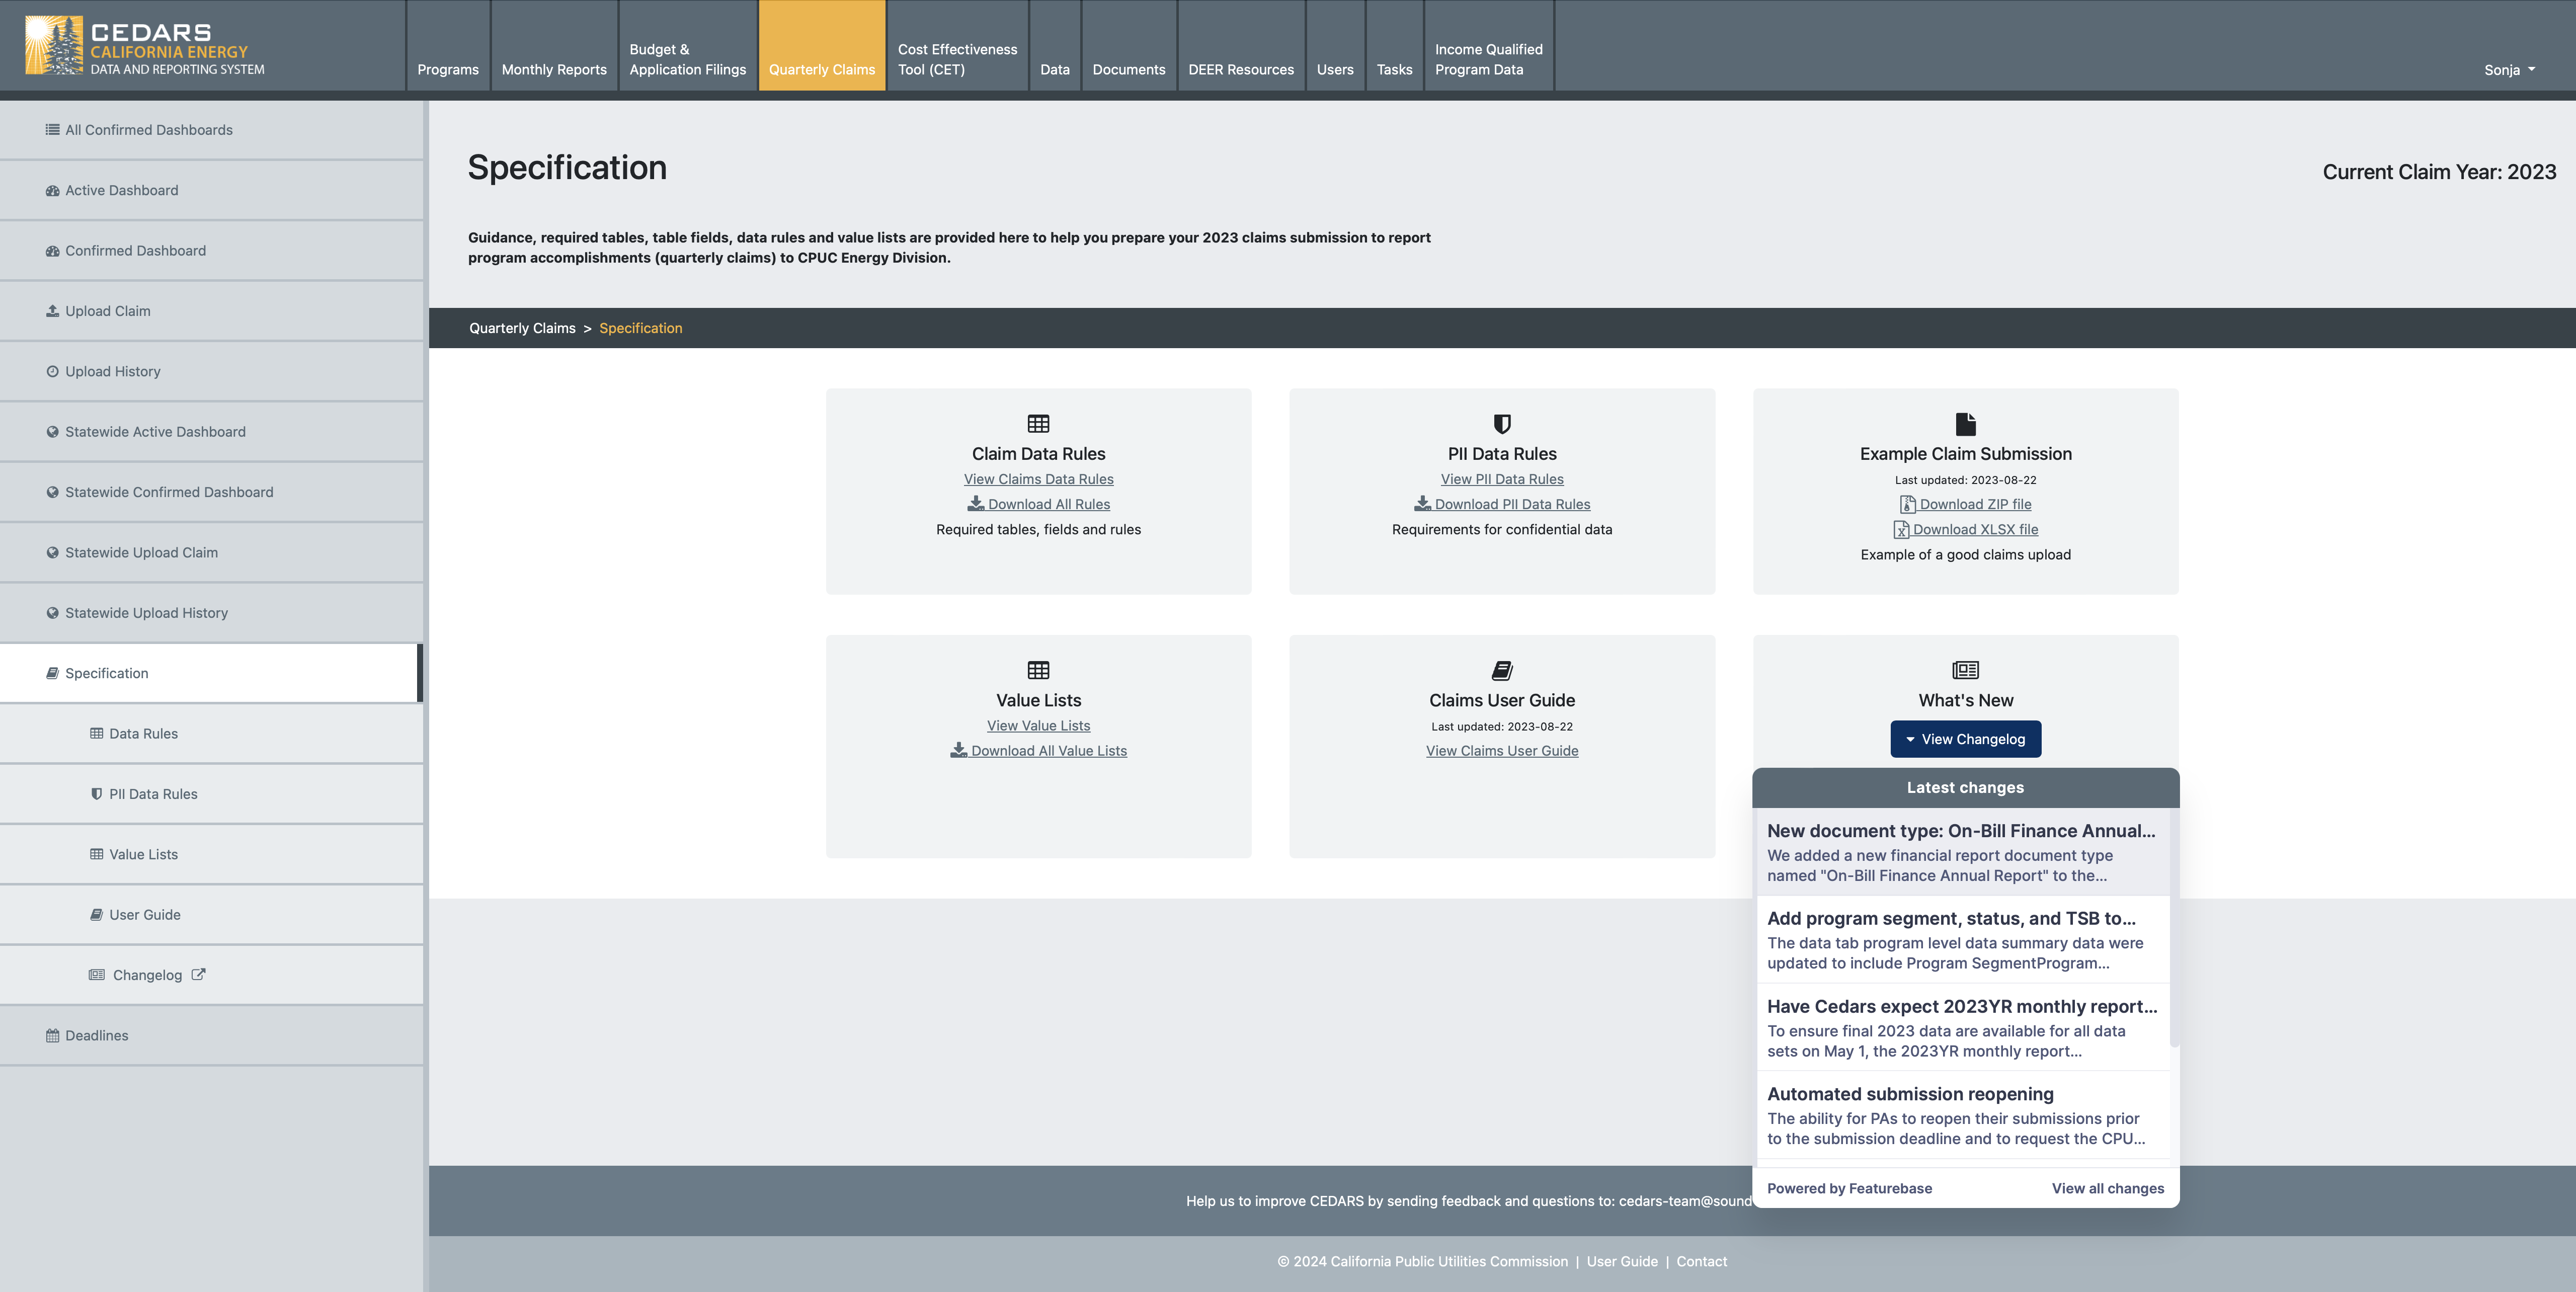This screenshot has width=2576, height=1292.
Task: Open the Sonja user menu dropdown
Action: click(2508, 70)
